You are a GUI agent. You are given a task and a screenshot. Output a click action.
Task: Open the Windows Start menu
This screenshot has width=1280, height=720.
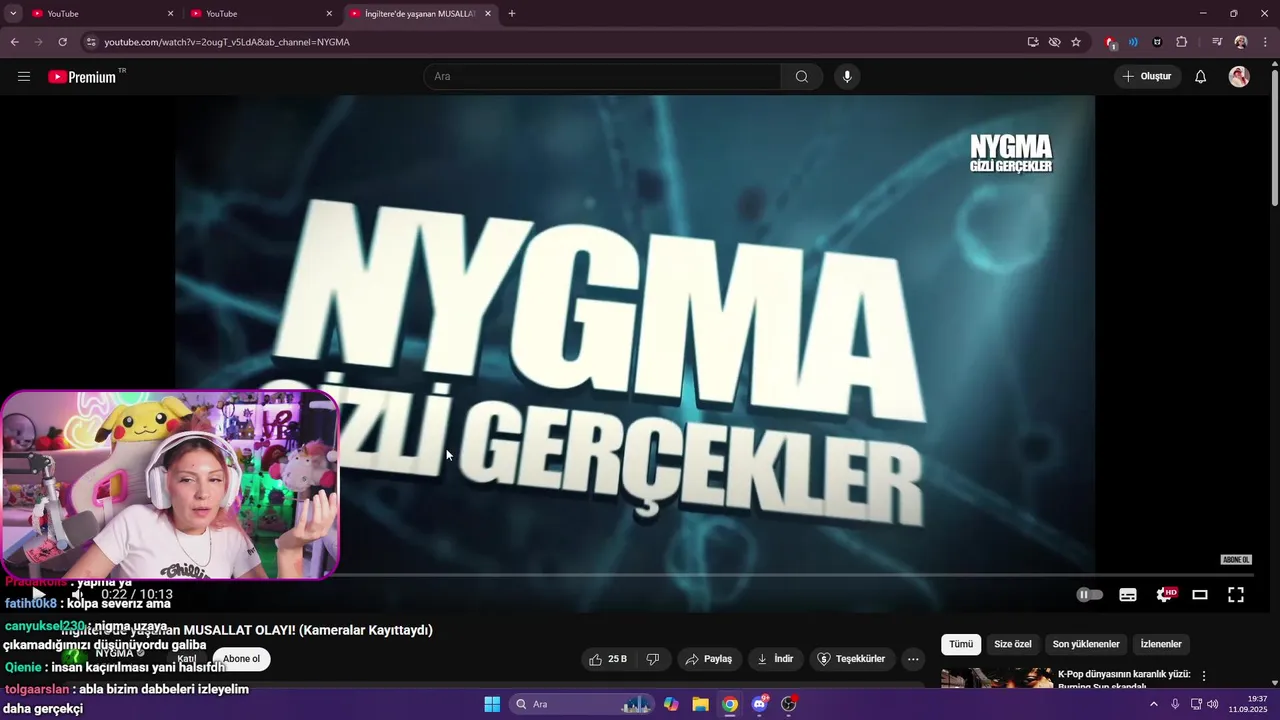pos(492,704)
